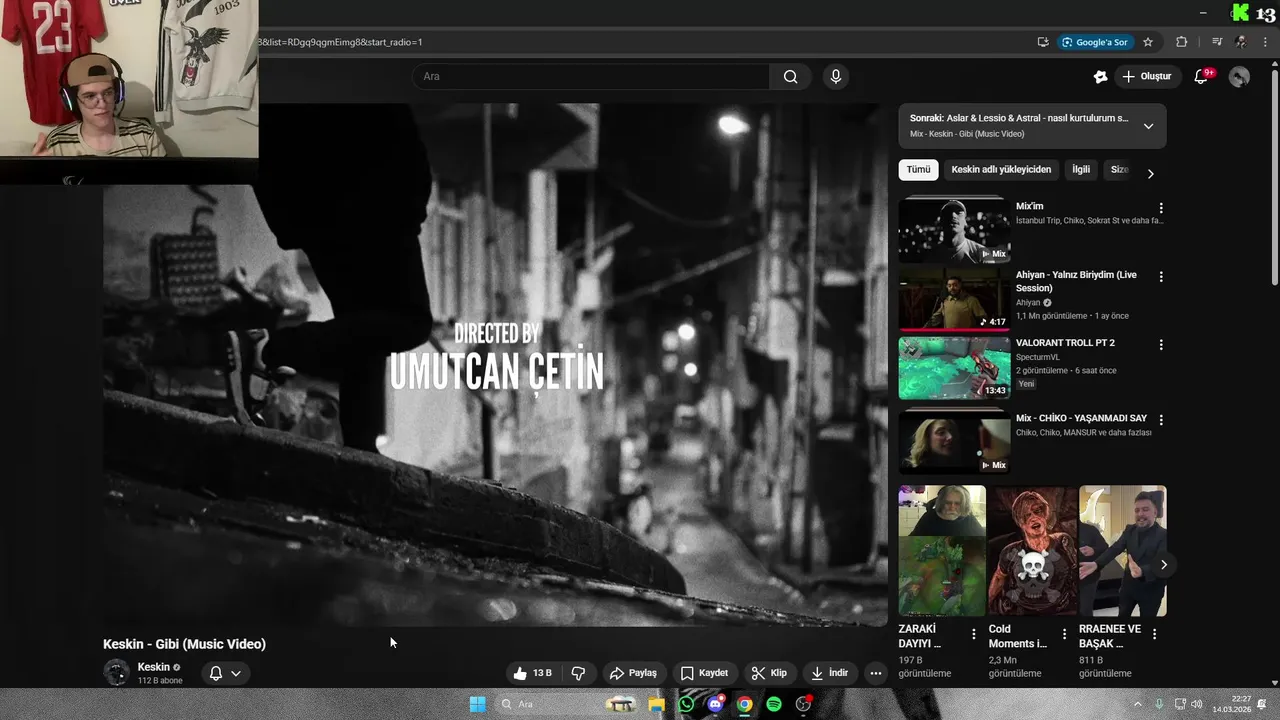Image resolution: width=1280 pixels, height=720 pixels.
Task: Click the Google'a Sor lens button
Action: click(1095, 42)
